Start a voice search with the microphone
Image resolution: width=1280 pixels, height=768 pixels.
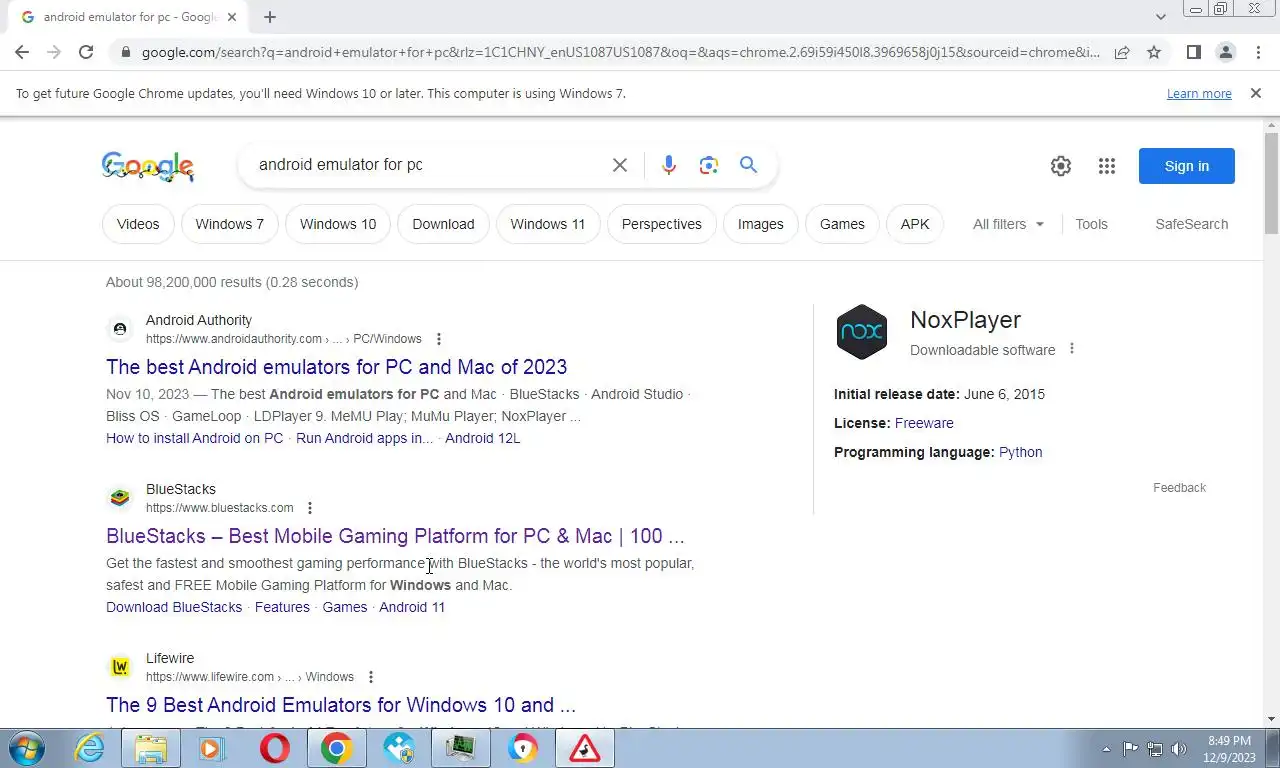[669, 165]
